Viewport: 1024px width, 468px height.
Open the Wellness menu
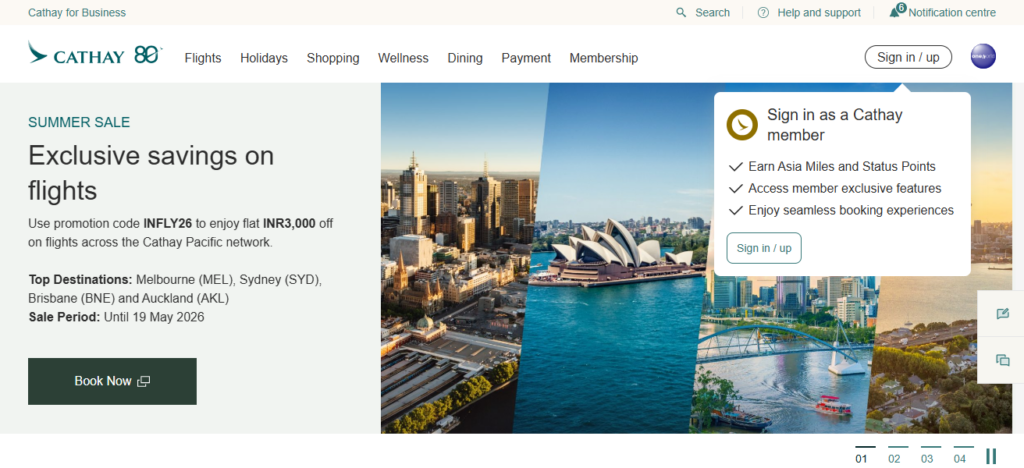coord(403,58)
